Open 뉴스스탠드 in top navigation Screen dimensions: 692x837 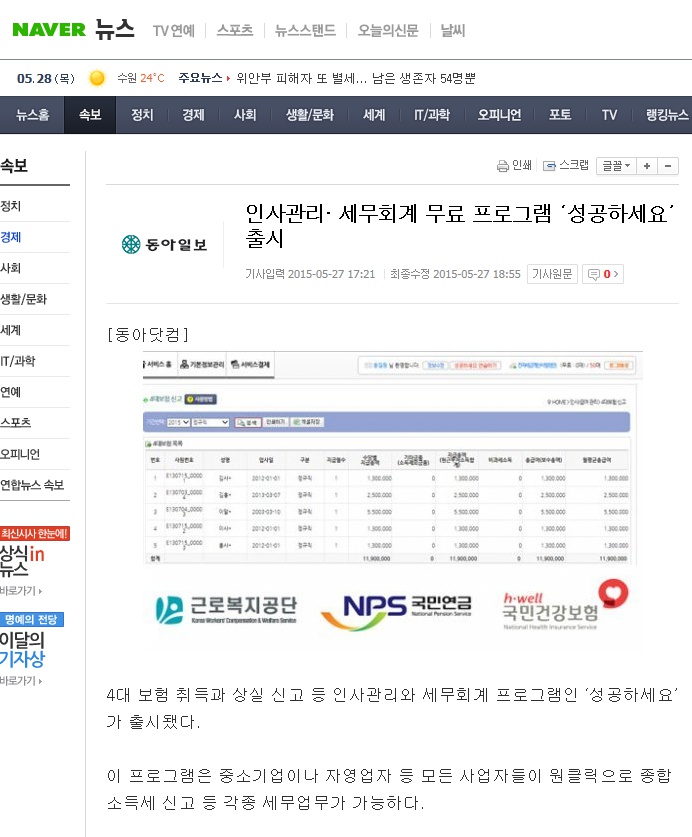coord(305,30)
